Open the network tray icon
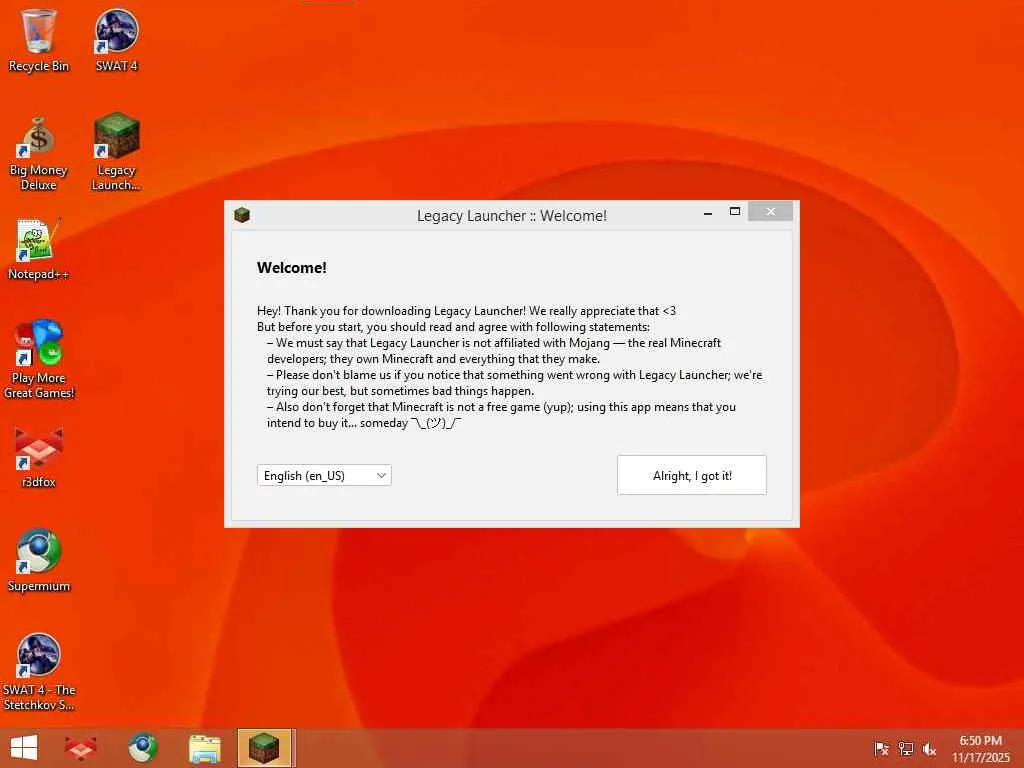This screenshot has width=1024, height=768. tap(906, 748)
